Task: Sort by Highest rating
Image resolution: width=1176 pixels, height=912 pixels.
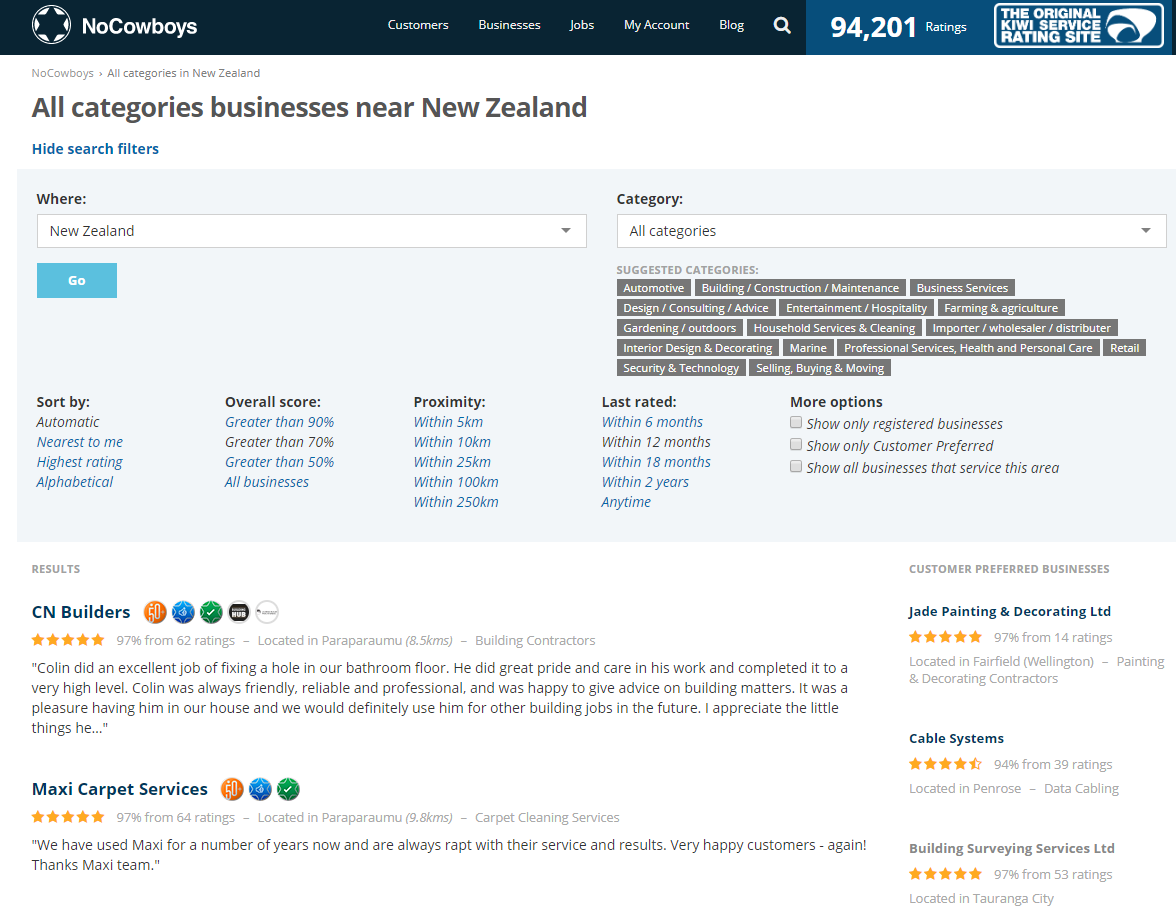Action: pos(80,462)
